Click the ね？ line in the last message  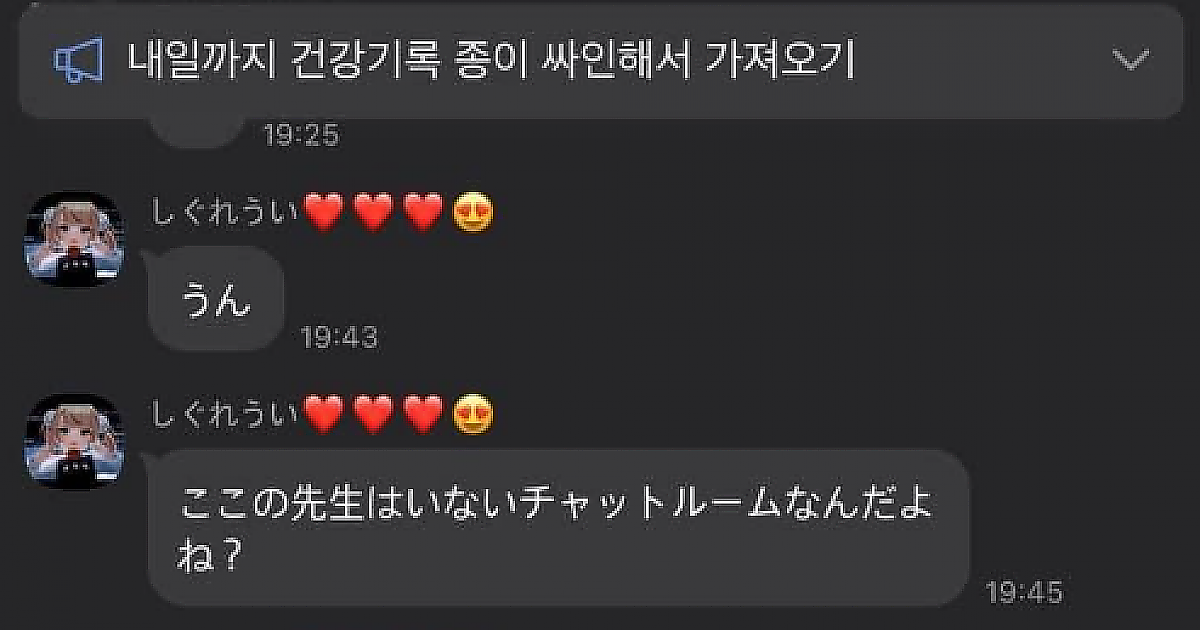[212, 557]
